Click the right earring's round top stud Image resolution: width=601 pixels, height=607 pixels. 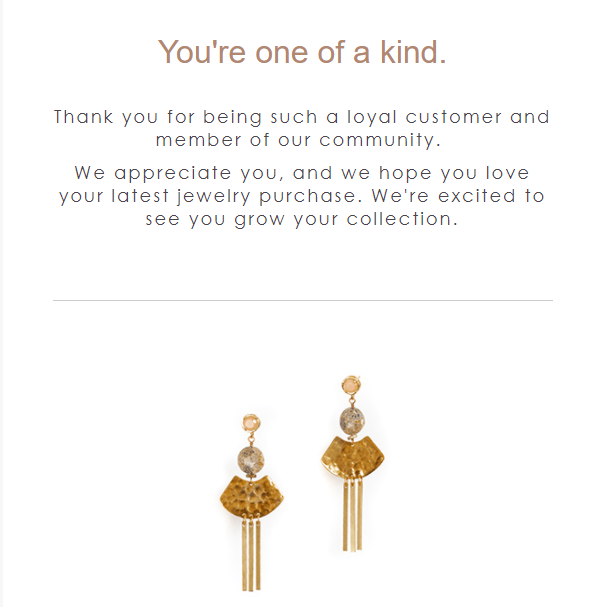pyautogui.click(x=352, y=385)
